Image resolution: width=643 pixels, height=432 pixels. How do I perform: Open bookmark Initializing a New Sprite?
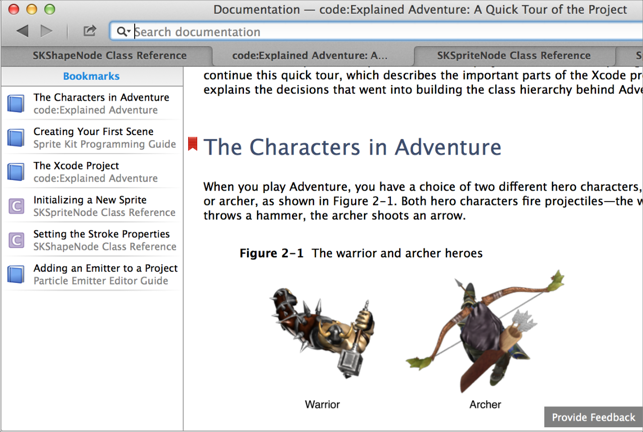coord(92,206)
